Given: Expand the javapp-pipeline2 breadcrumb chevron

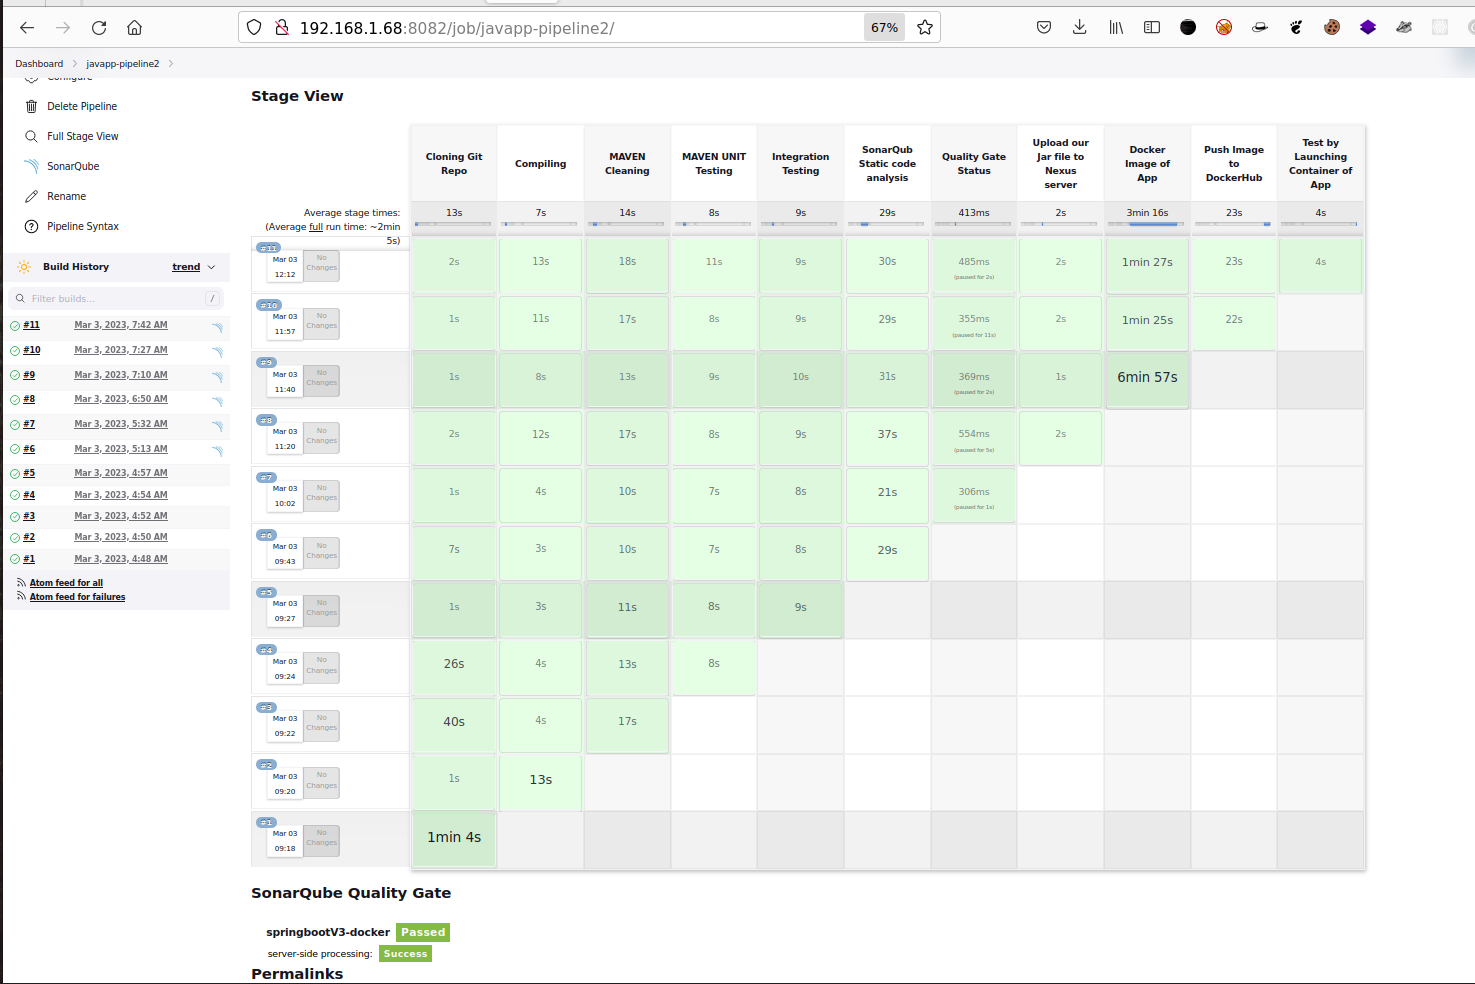Looking at the screenshot, I should click(171, 64).
